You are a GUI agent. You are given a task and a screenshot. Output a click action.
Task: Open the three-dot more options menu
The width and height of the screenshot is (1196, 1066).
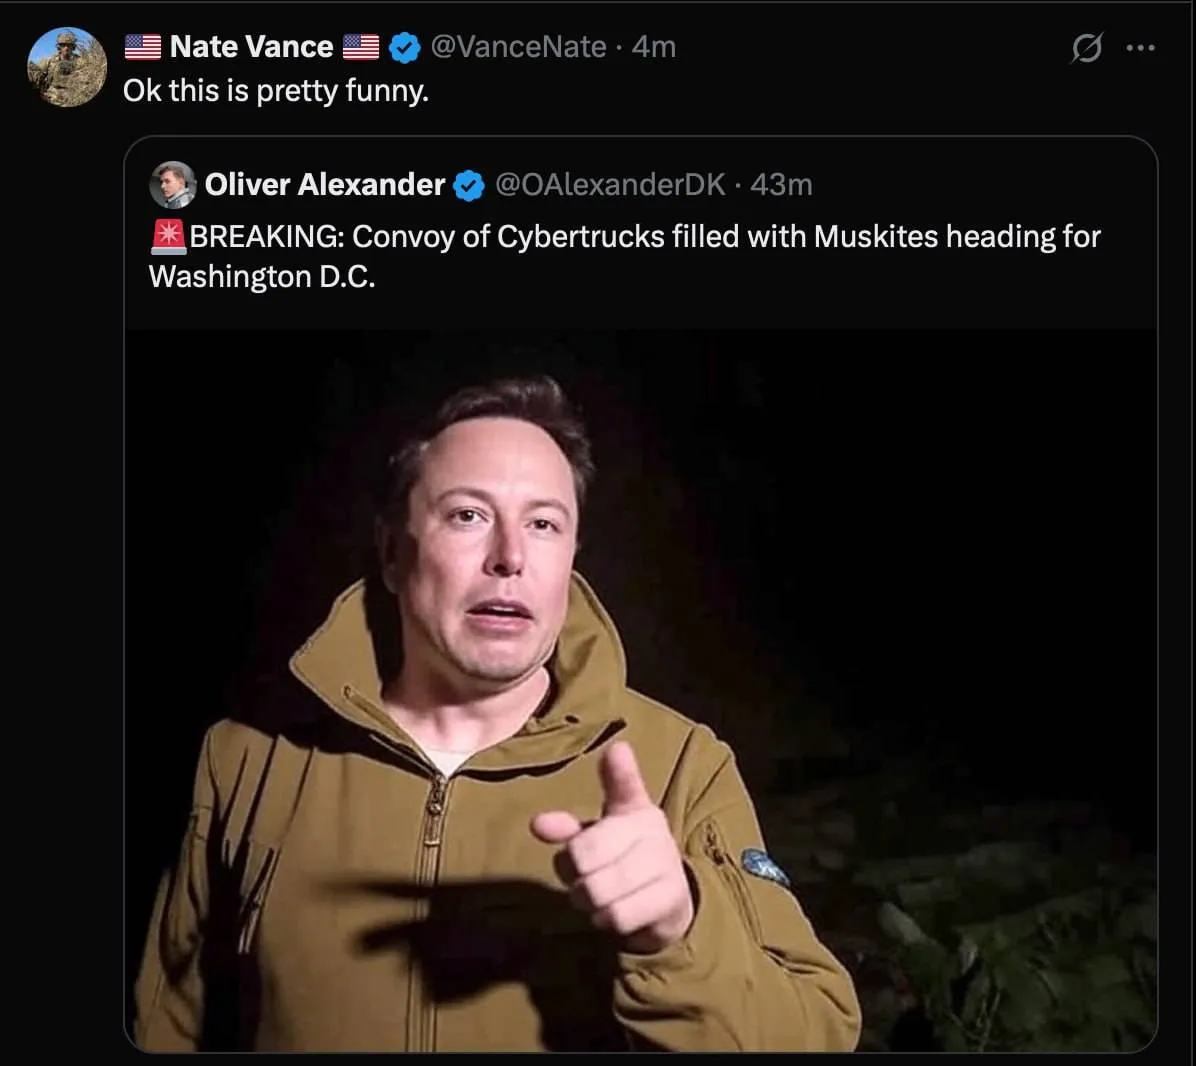tap(1140, 48)
